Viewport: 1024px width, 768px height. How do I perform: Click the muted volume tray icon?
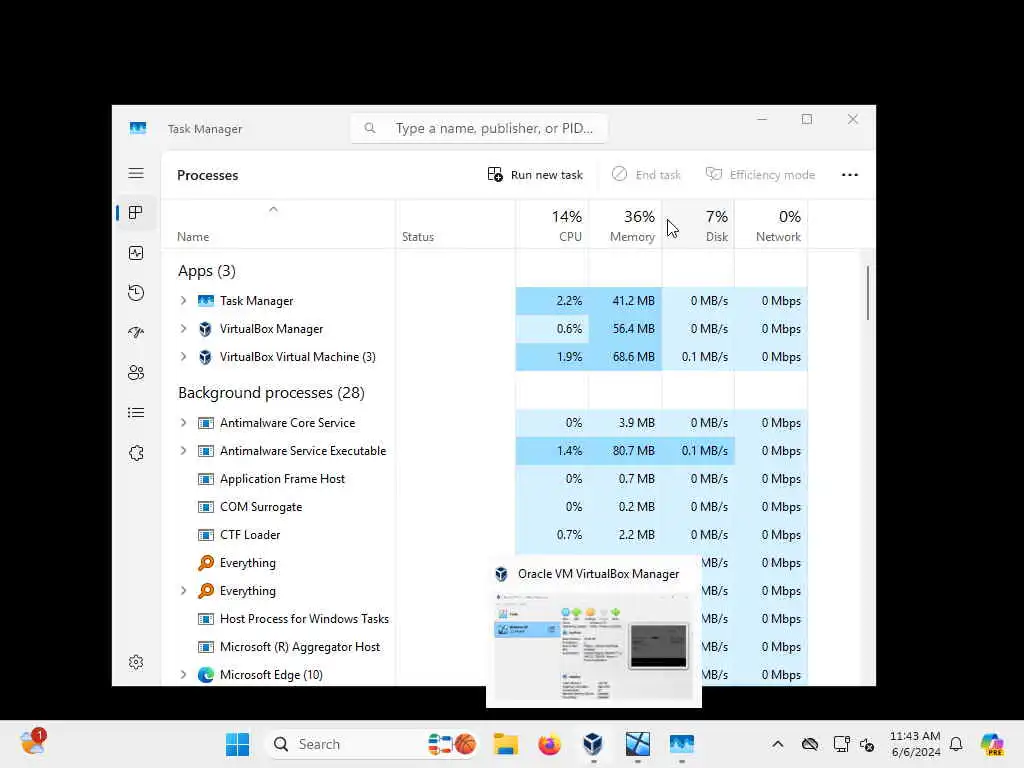point(867,744)
